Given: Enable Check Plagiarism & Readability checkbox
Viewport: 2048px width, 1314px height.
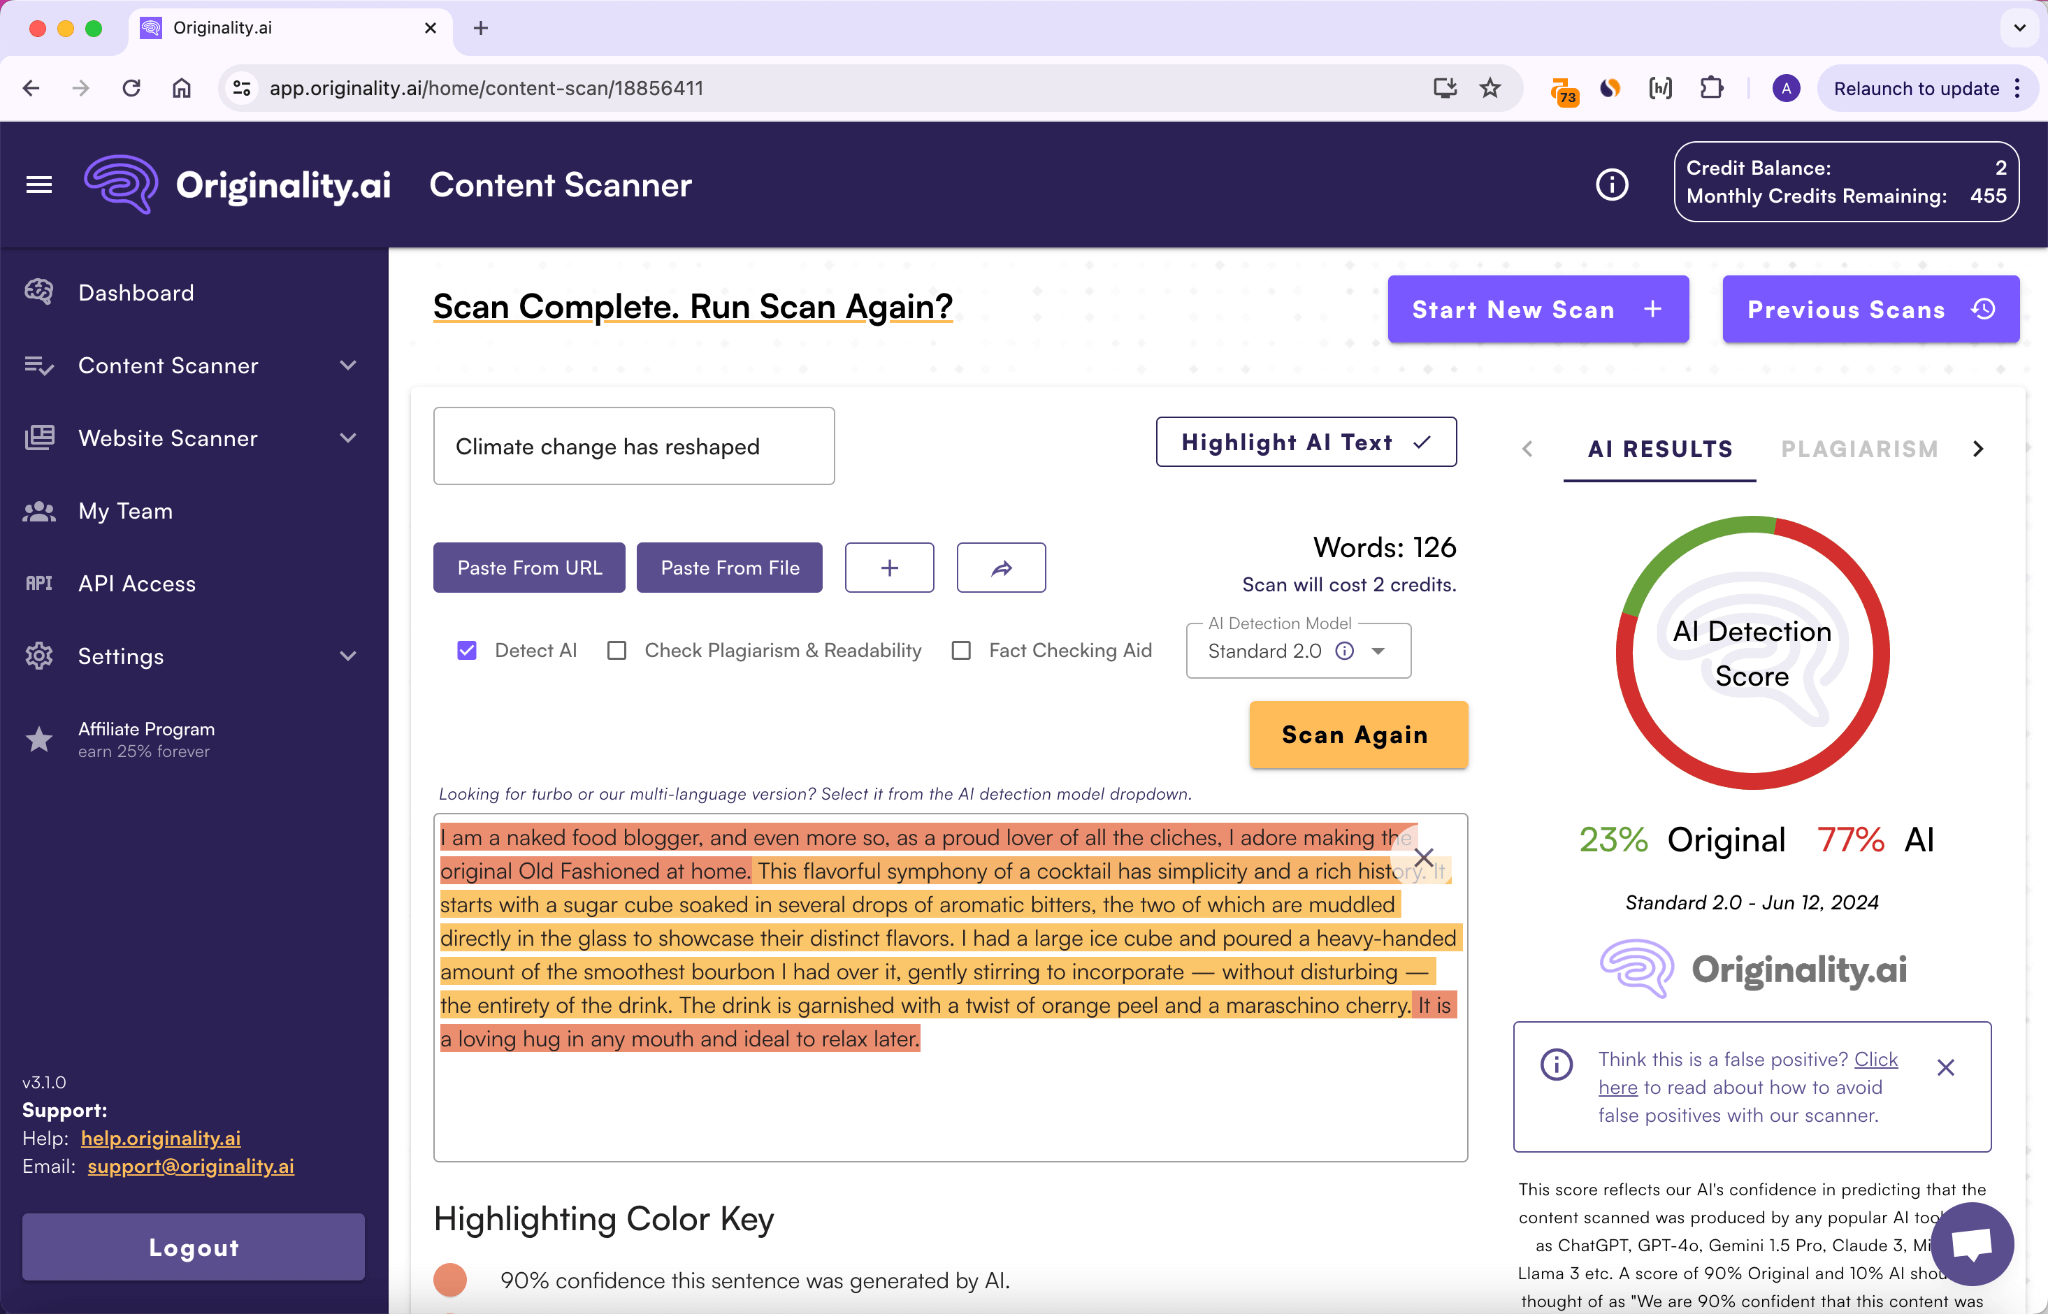Looking at the screenshot, I should (617, 651).
